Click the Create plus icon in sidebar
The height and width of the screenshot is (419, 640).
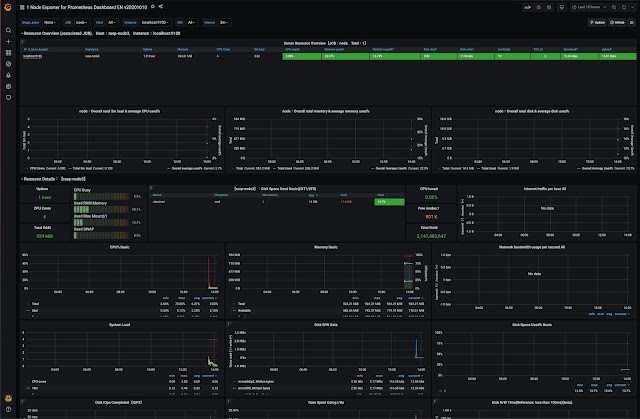click(8, 41)
